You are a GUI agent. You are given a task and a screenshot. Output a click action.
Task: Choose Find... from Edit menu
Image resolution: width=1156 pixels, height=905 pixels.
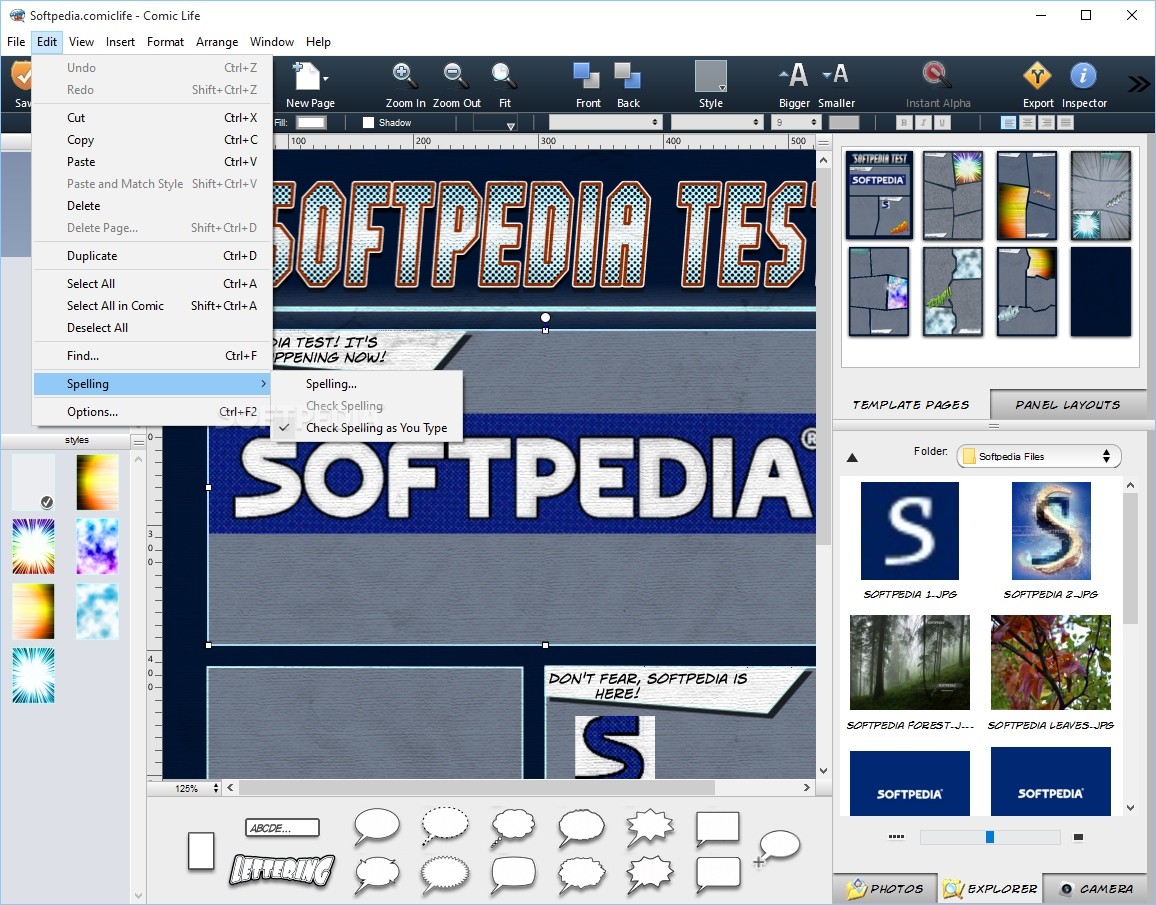152,355
